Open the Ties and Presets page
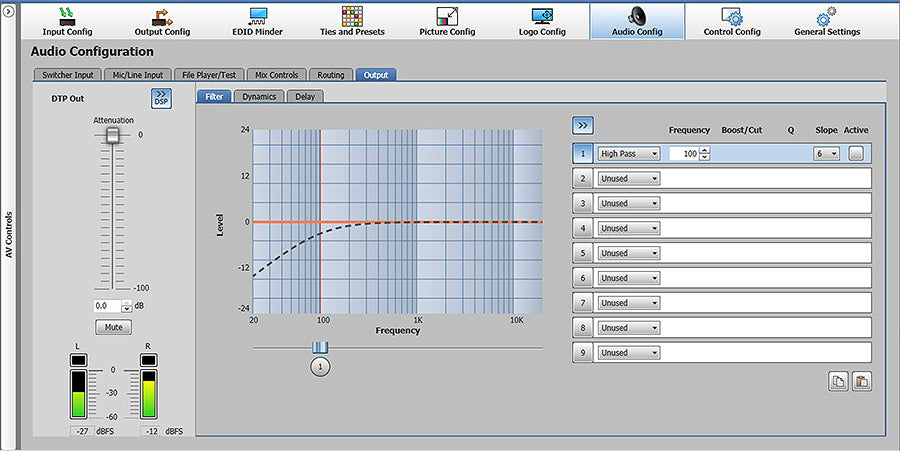 point(352,21)
